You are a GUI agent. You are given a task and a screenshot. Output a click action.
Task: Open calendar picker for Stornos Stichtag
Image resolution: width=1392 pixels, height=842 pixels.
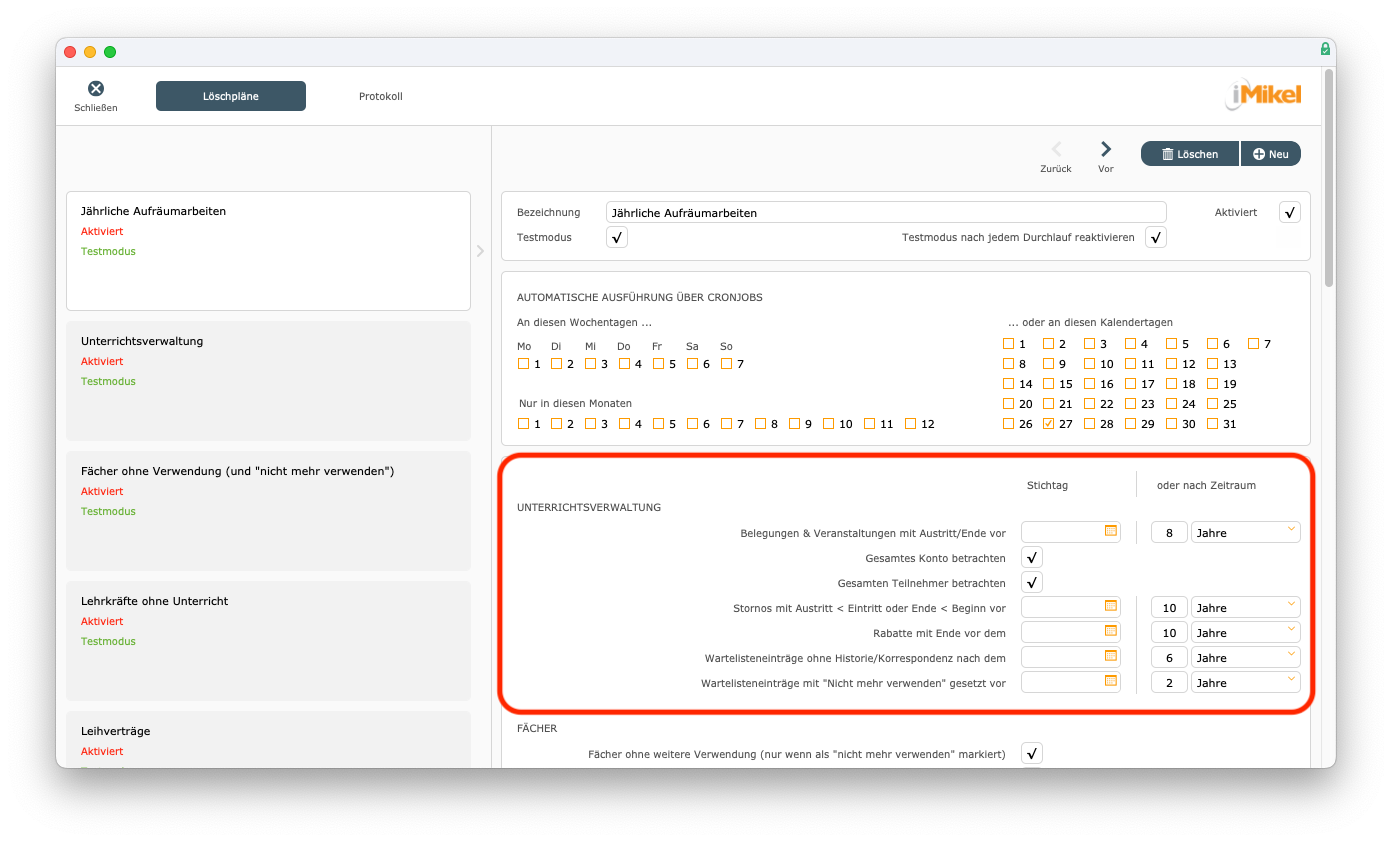click(x=1110, y=606)
